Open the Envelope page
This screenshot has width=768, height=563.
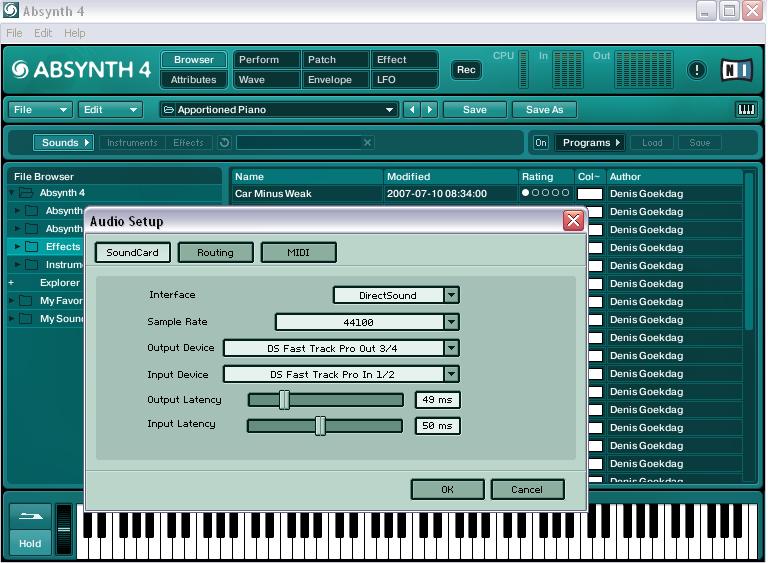tap(336, 79)
